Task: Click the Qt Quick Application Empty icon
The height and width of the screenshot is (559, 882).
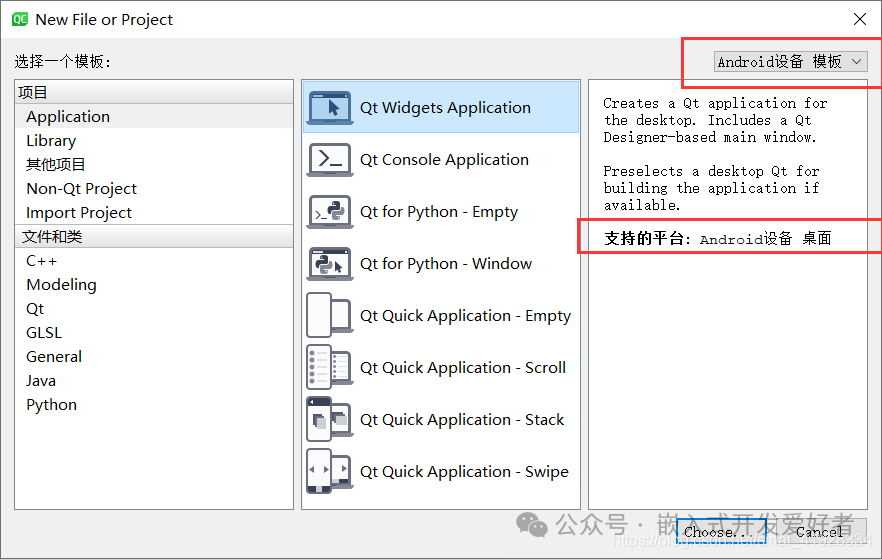Action: 330,315
